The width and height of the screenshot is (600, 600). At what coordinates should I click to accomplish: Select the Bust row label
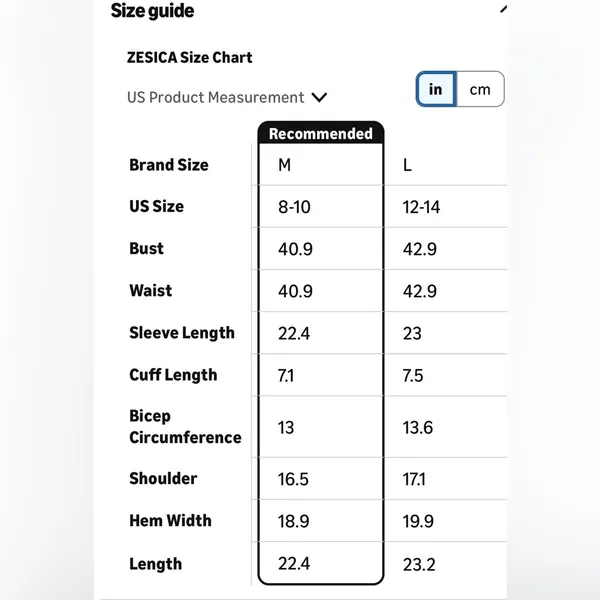coord(147,248)
